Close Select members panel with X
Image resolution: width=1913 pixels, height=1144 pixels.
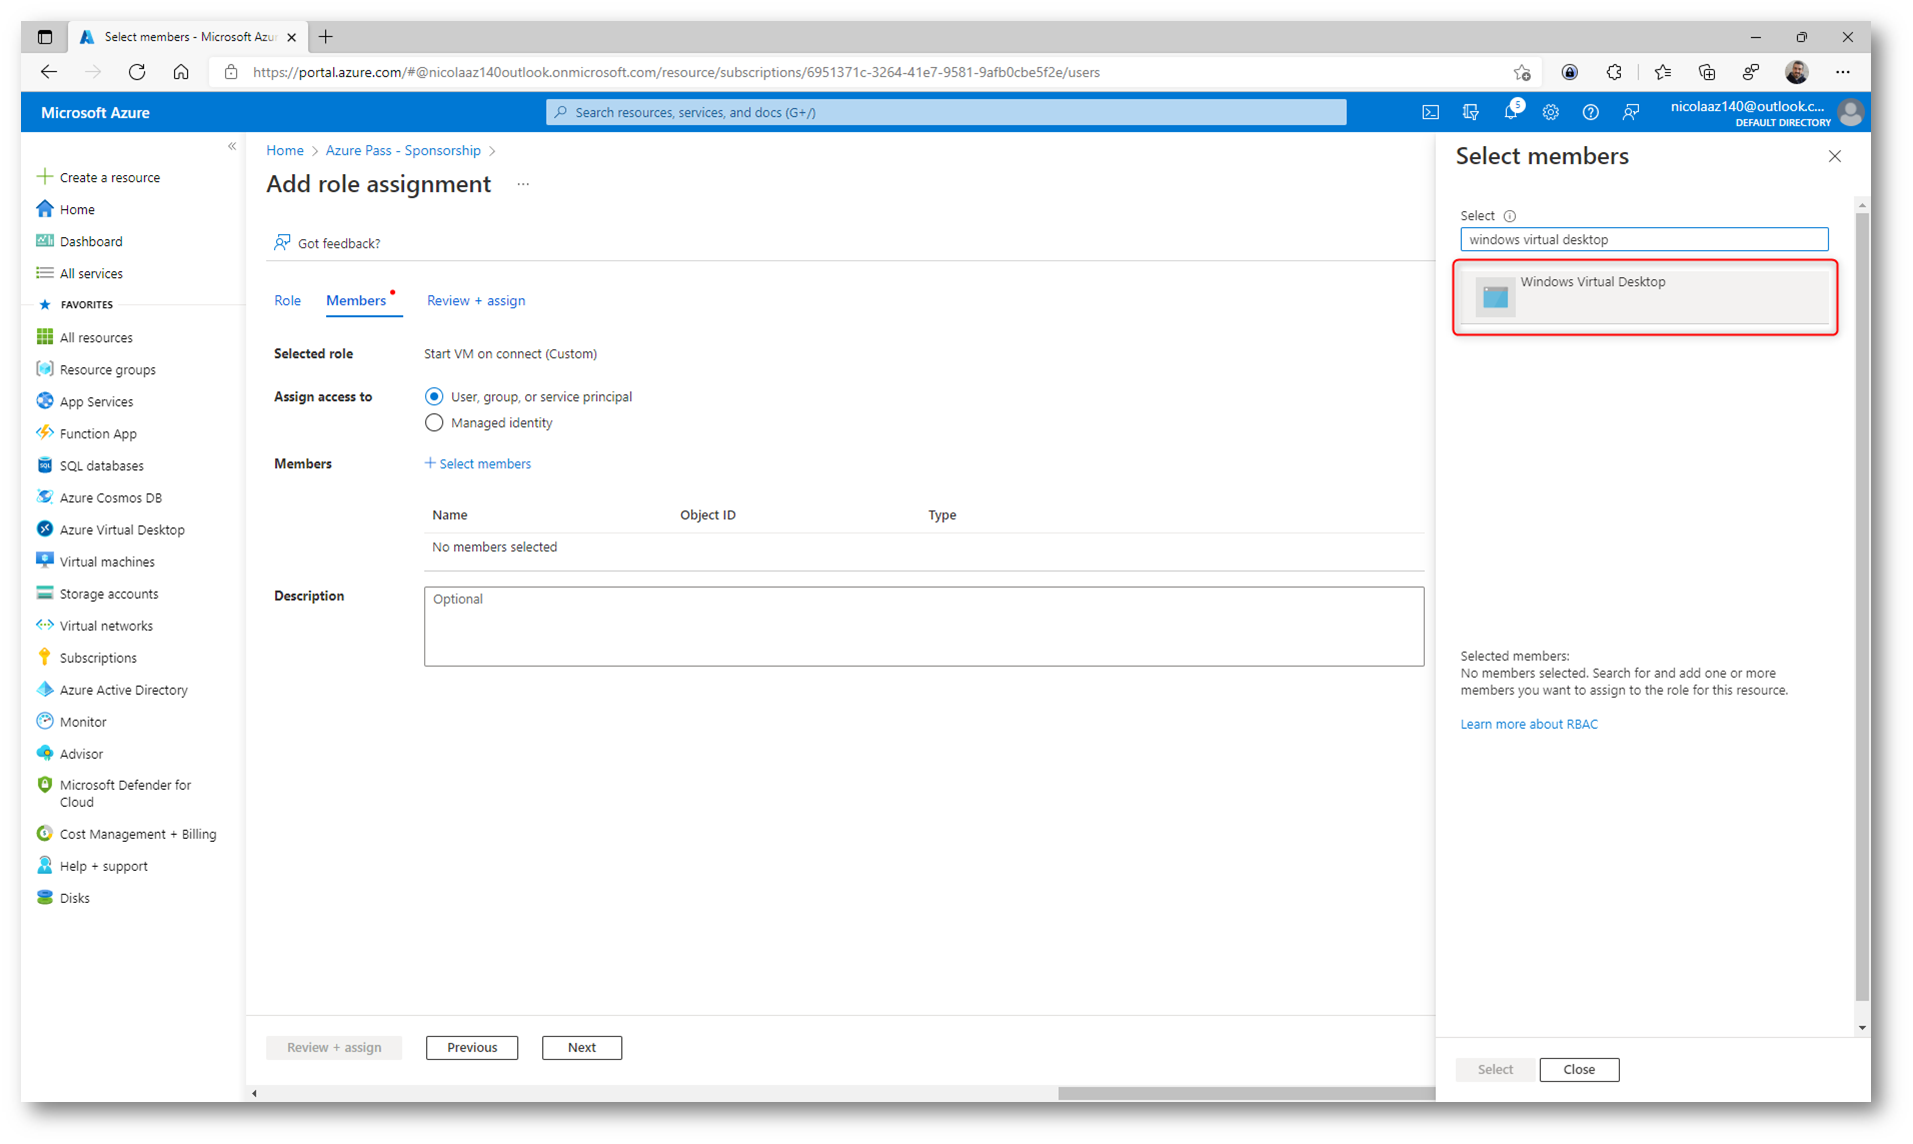click(1834, 156)
